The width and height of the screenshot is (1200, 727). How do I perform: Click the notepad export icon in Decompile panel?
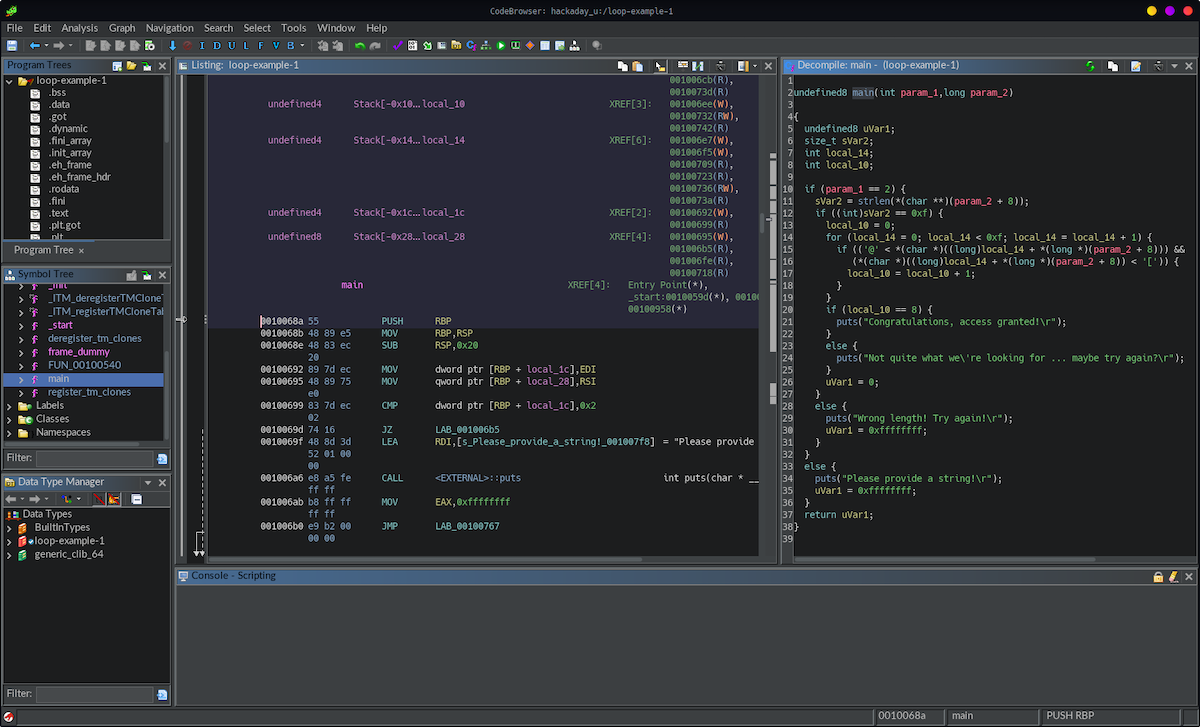click(x=1135, y=66)
